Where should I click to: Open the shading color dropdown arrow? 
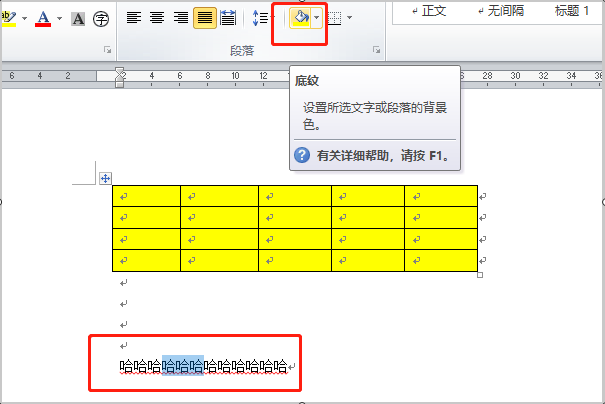click(x=316, y=18)
